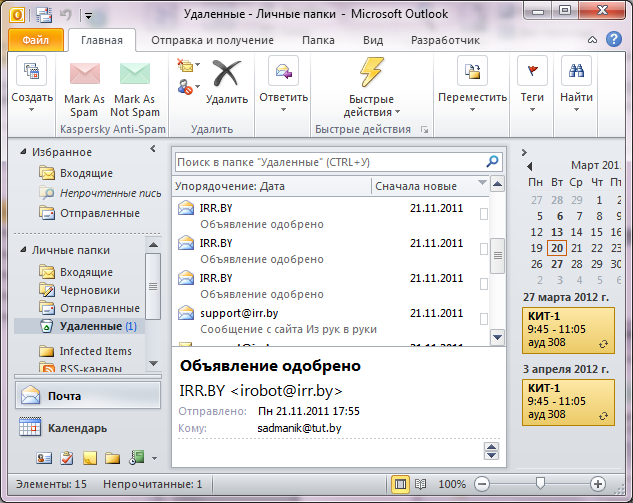This screenshot has width=633, height=503.
Task: Open the Почта navigation button
Action: [x=88, y=396]
